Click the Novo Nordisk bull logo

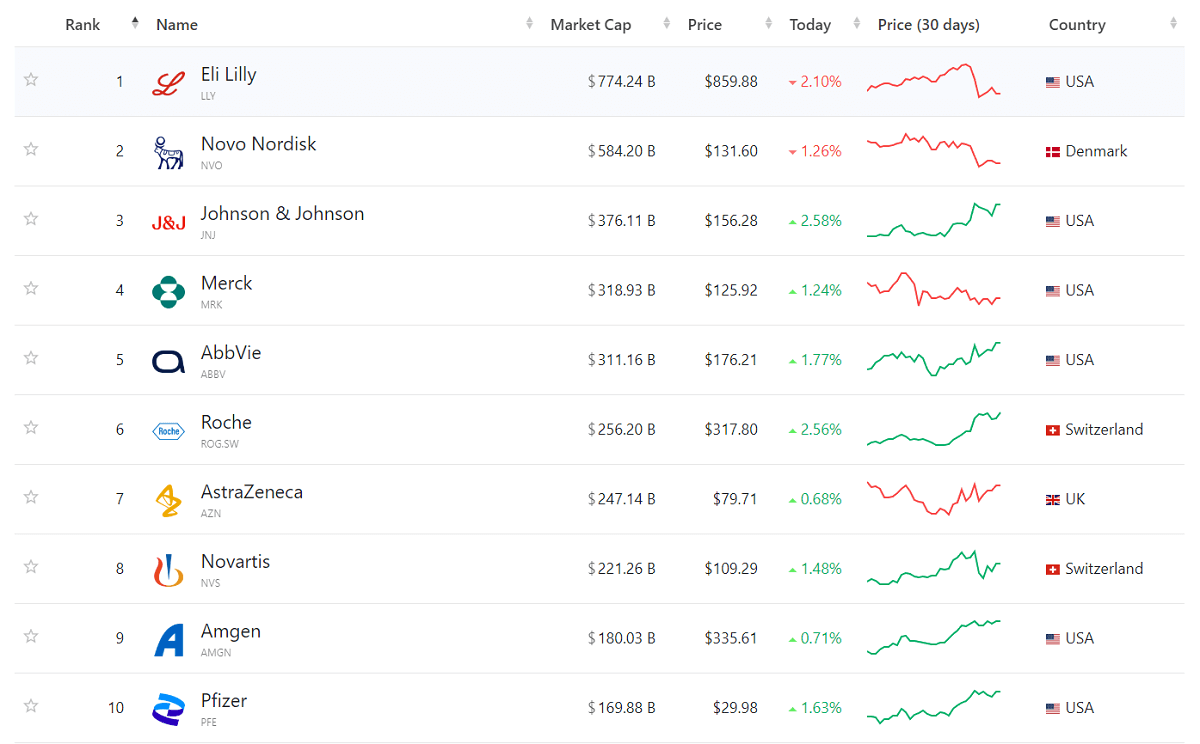168,152
